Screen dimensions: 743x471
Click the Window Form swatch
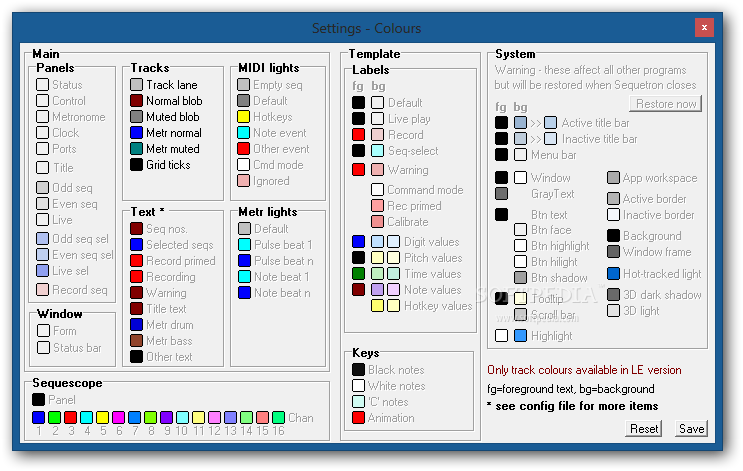[44, 331]
